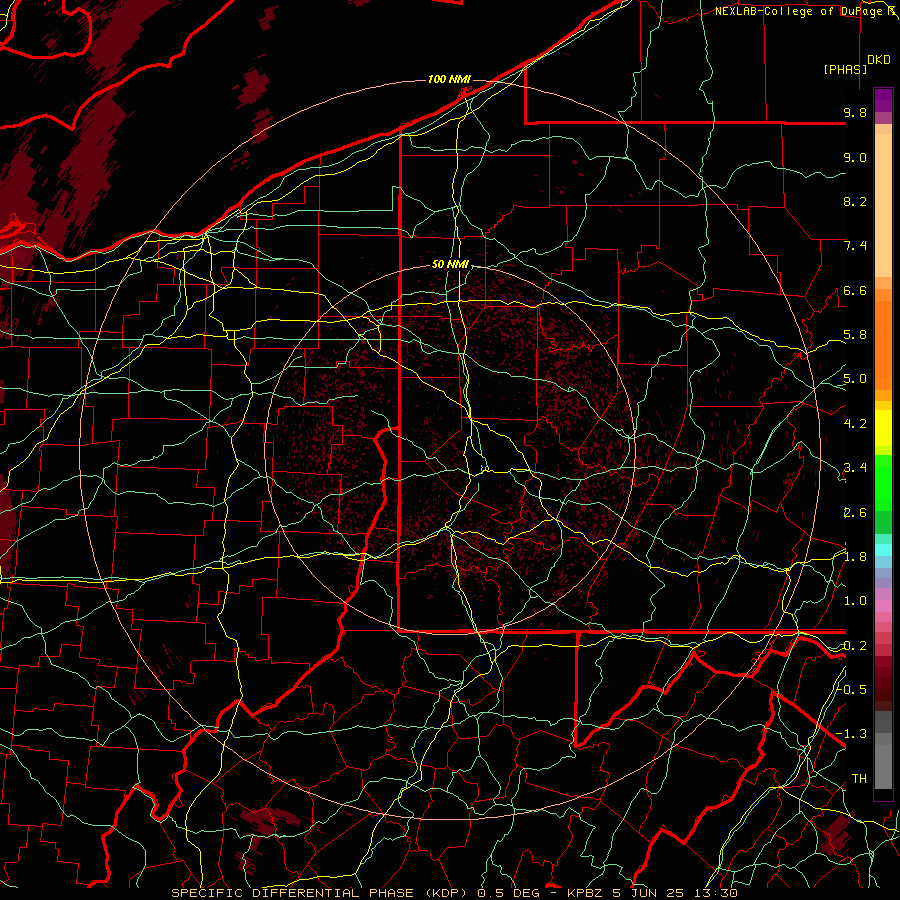Click the 1.8 legend value
Viewport: 900px width, 900px height.
(x=855, y=557)
